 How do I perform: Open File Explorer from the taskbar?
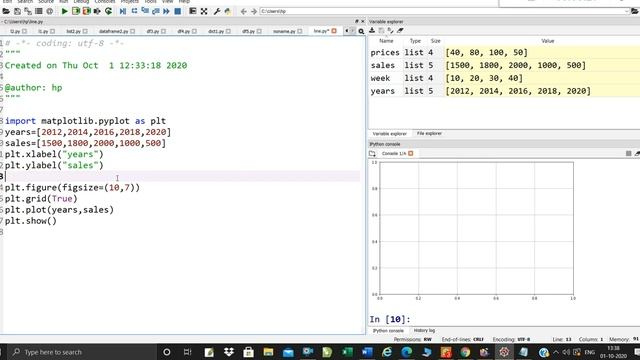(268, 352)
